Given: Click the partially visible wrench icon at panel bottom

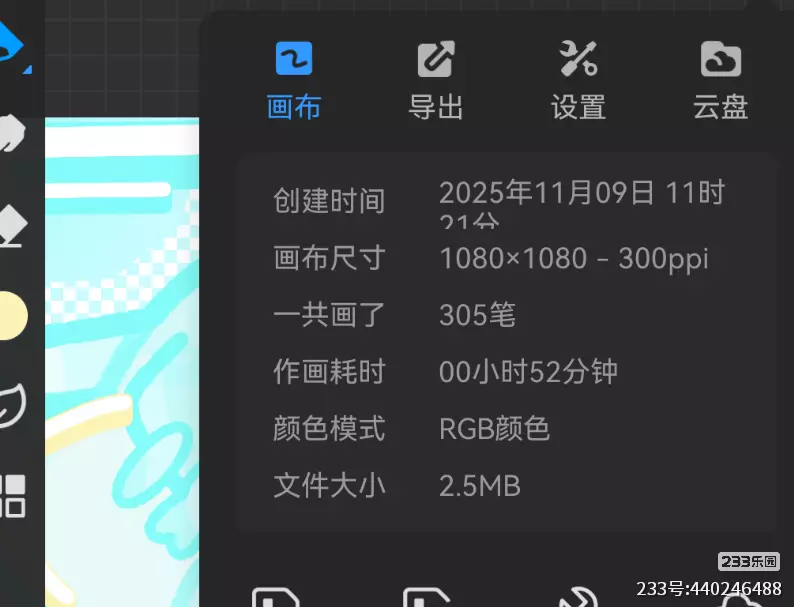Looking at the screenshot, I should (579, 597).
